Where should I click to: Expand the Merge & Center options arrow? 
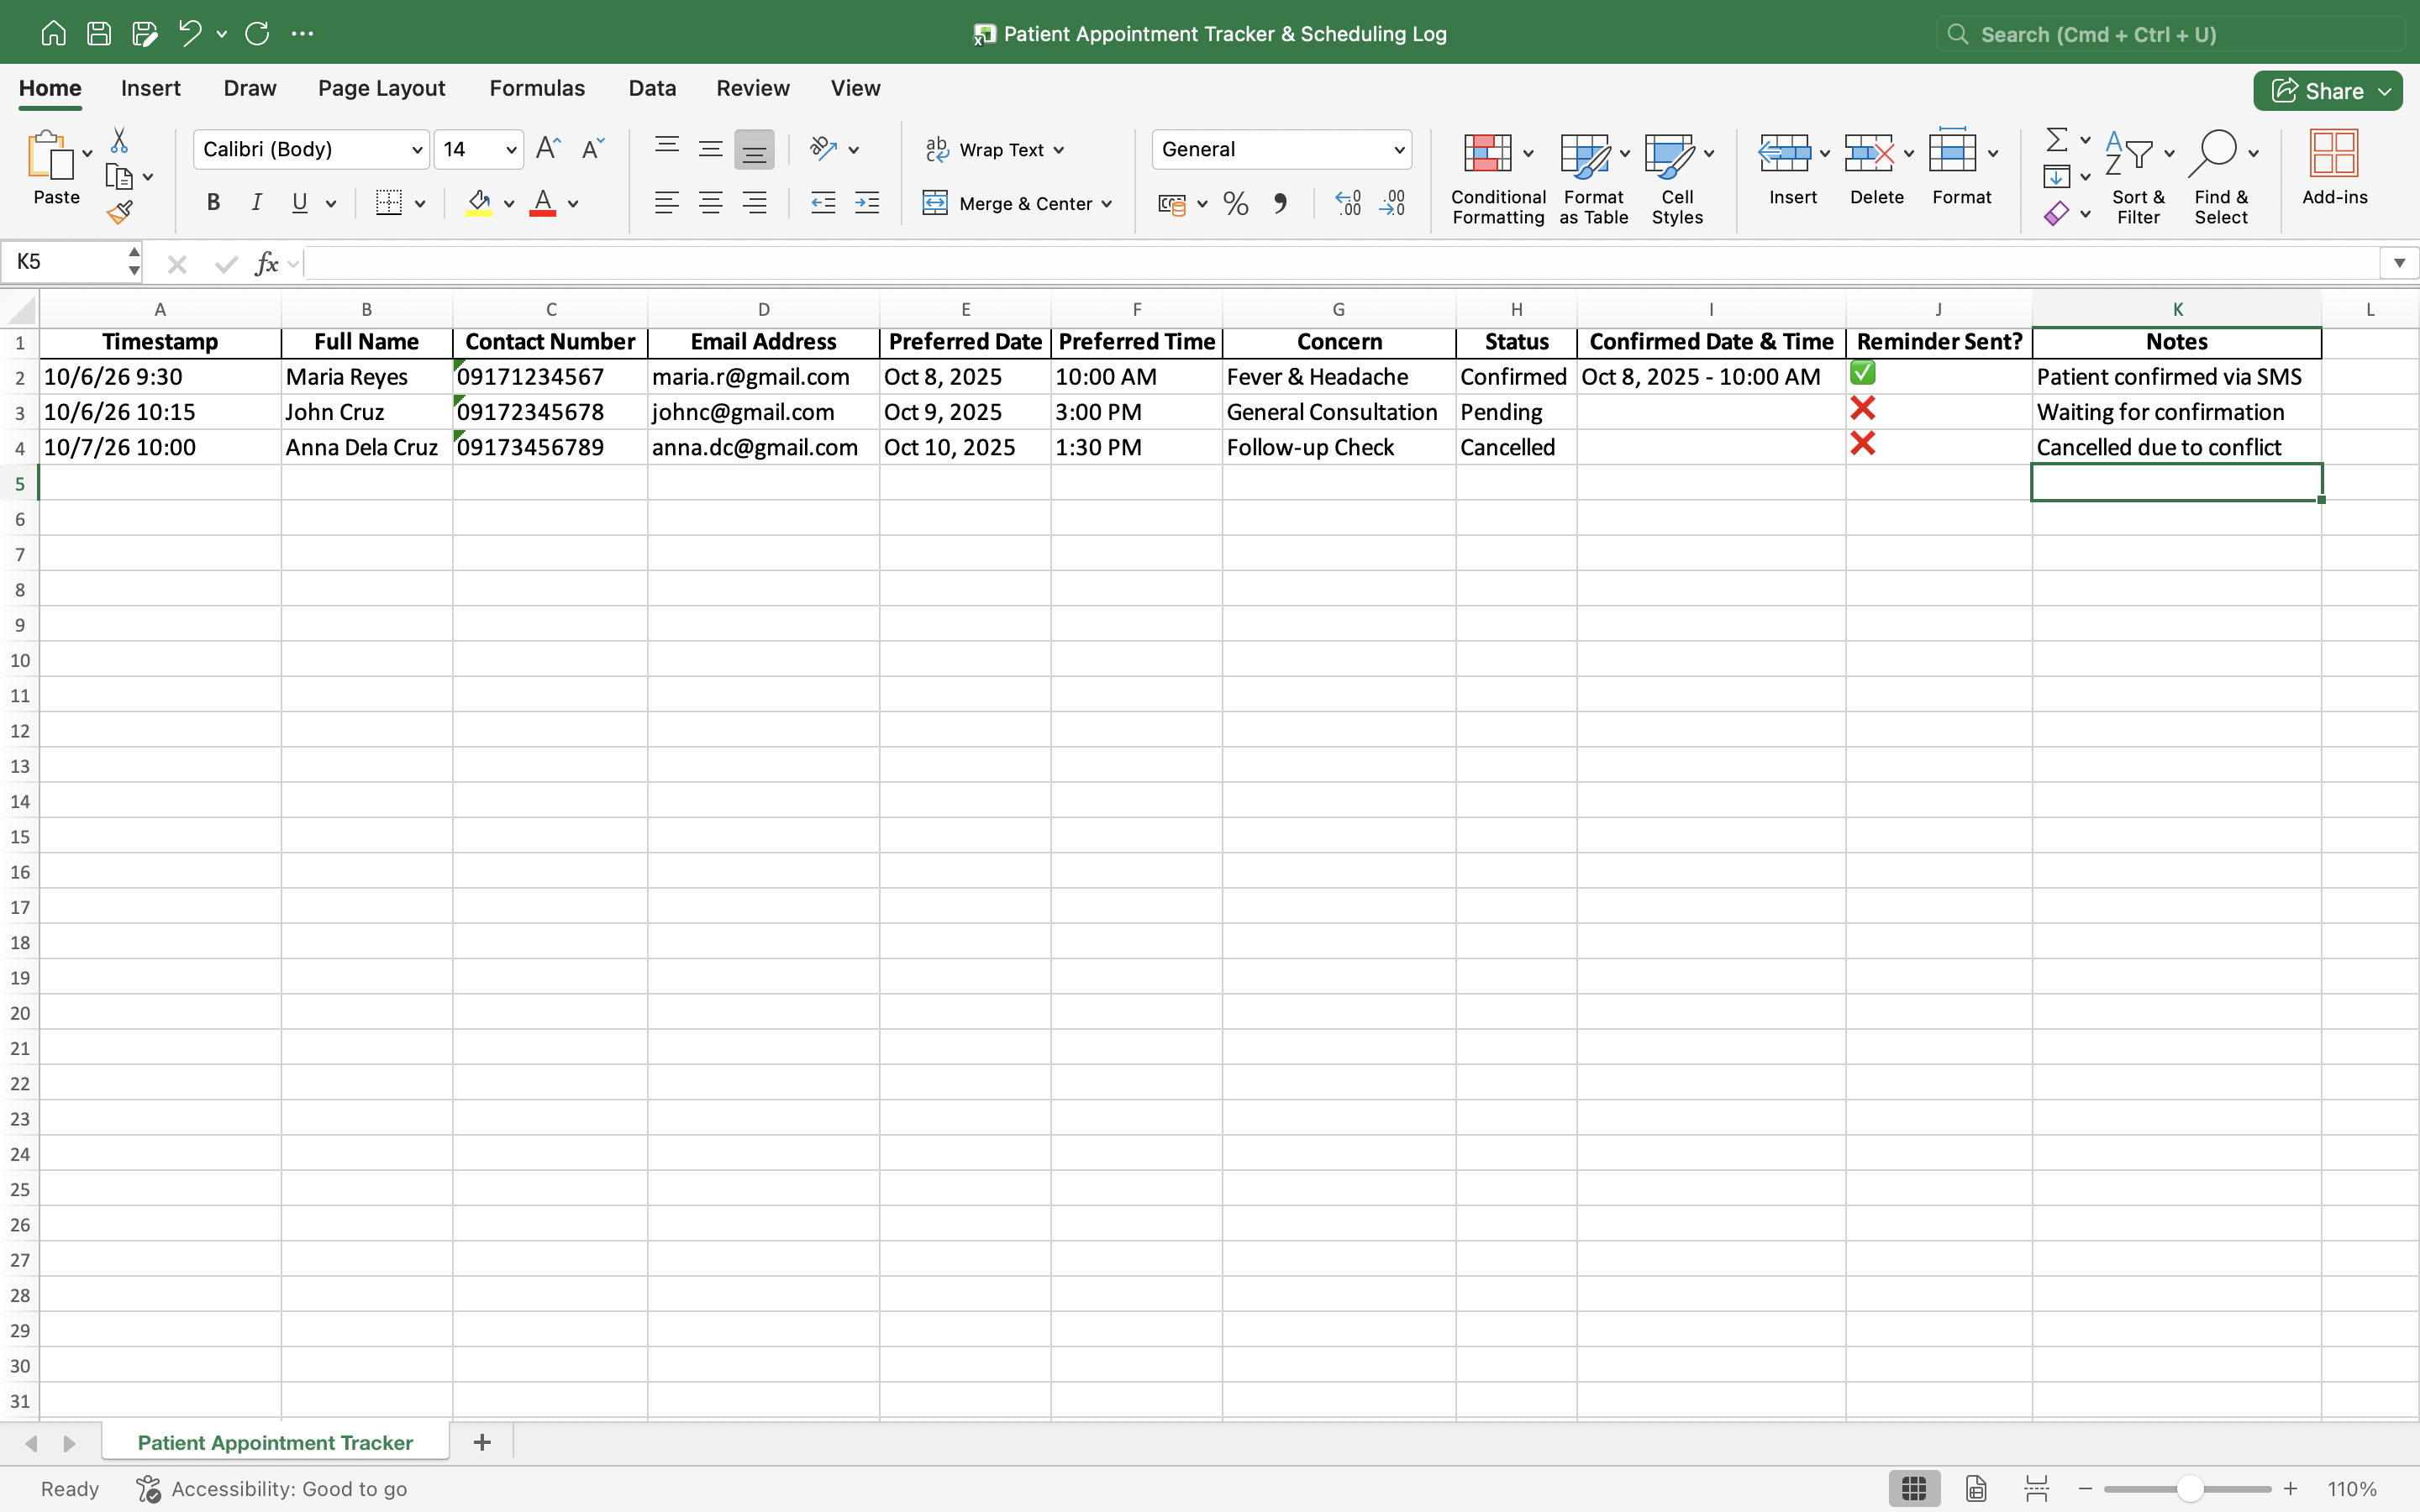point(1107,204)
